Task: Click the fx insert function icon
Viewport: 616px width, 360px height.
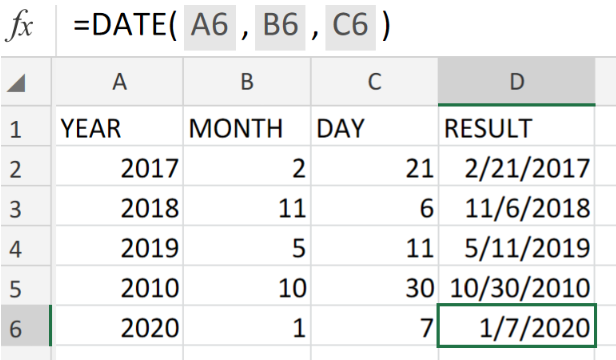Action: 19,26
